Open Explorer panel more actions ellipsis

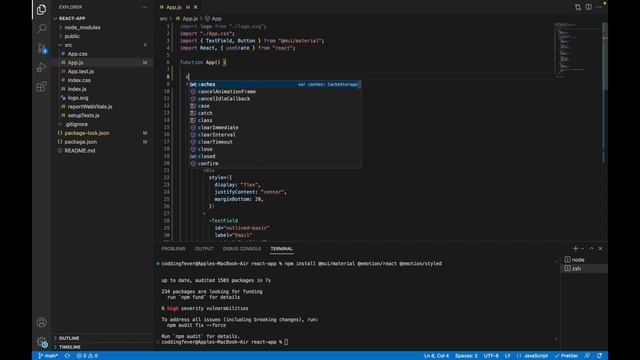point(144,7)
